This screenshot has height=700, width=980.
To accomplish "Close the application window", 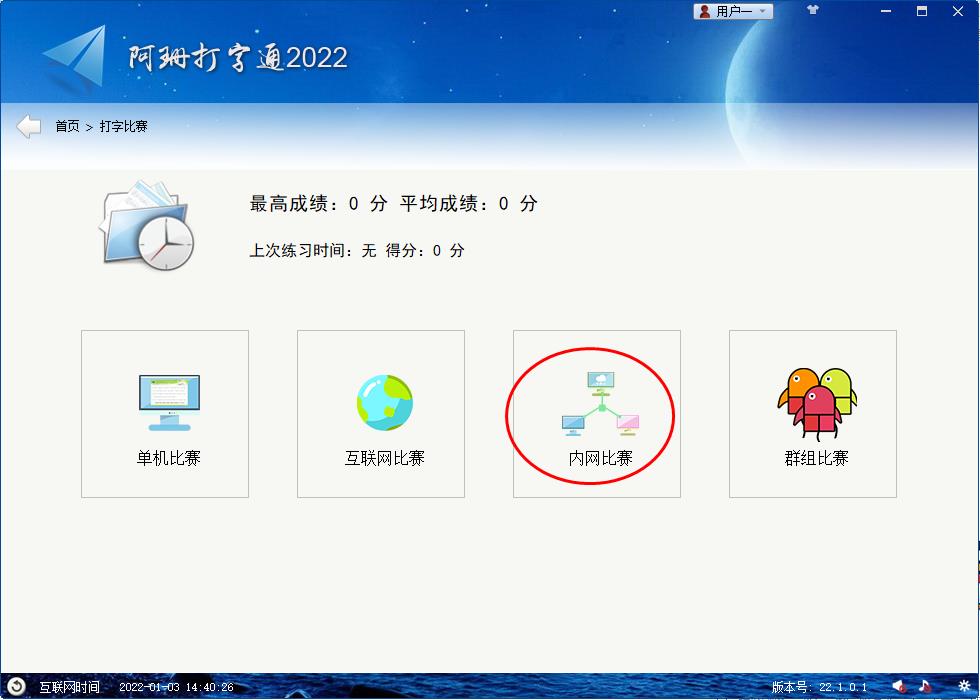I will point(958,11).
